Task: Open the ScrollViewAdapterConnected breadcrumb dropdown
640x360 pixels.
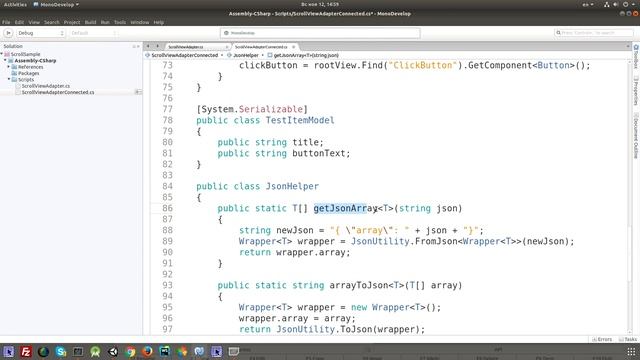Action: (184, 55)
